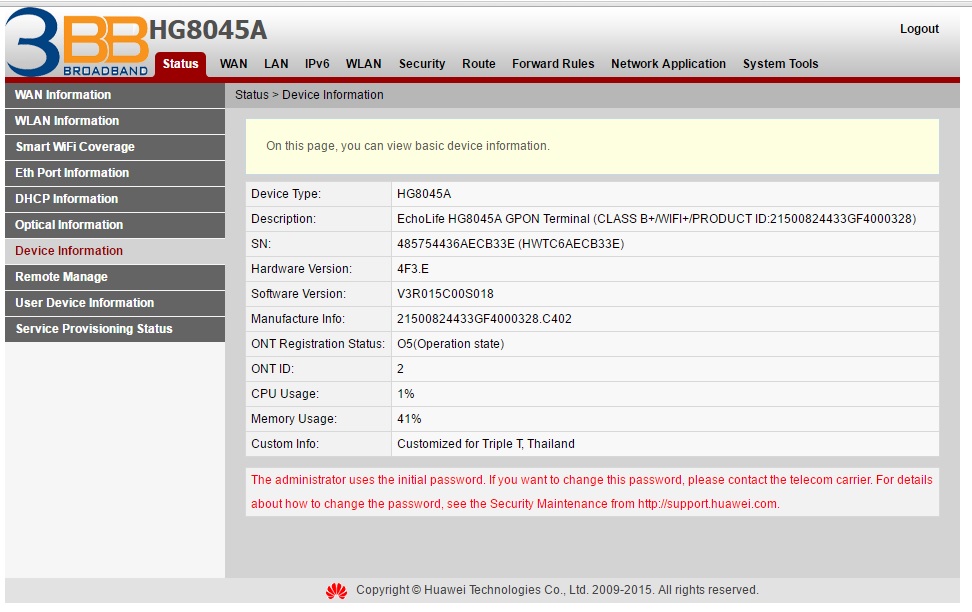Open the Status tab
Image resolution: width=972 pixels, height=612 pixels.
point(180,64)
